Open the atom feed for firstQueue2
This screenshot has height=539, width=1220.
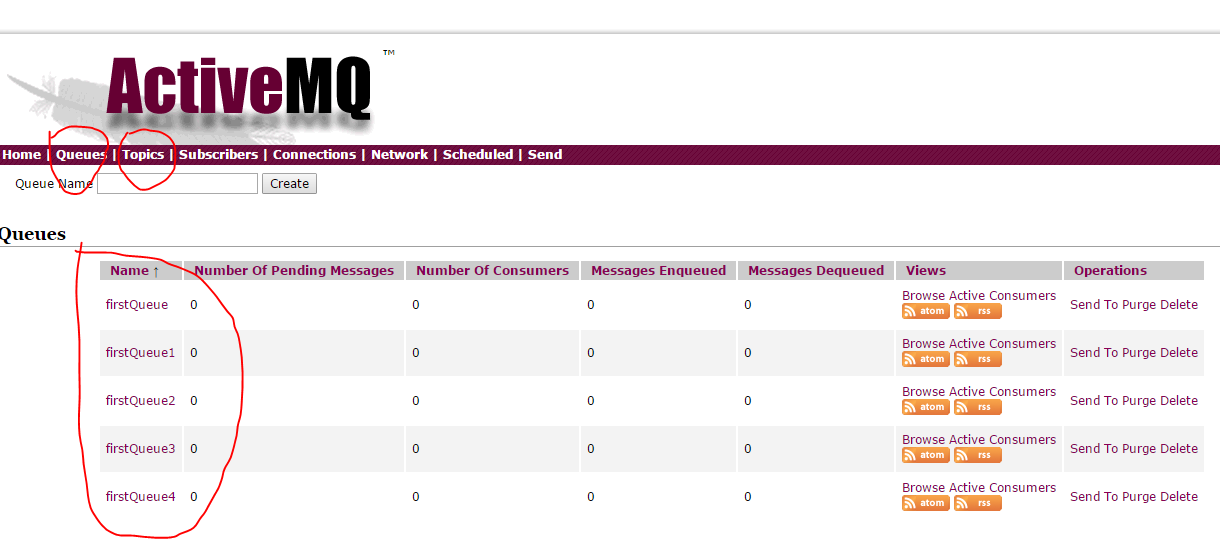(925, 407)
